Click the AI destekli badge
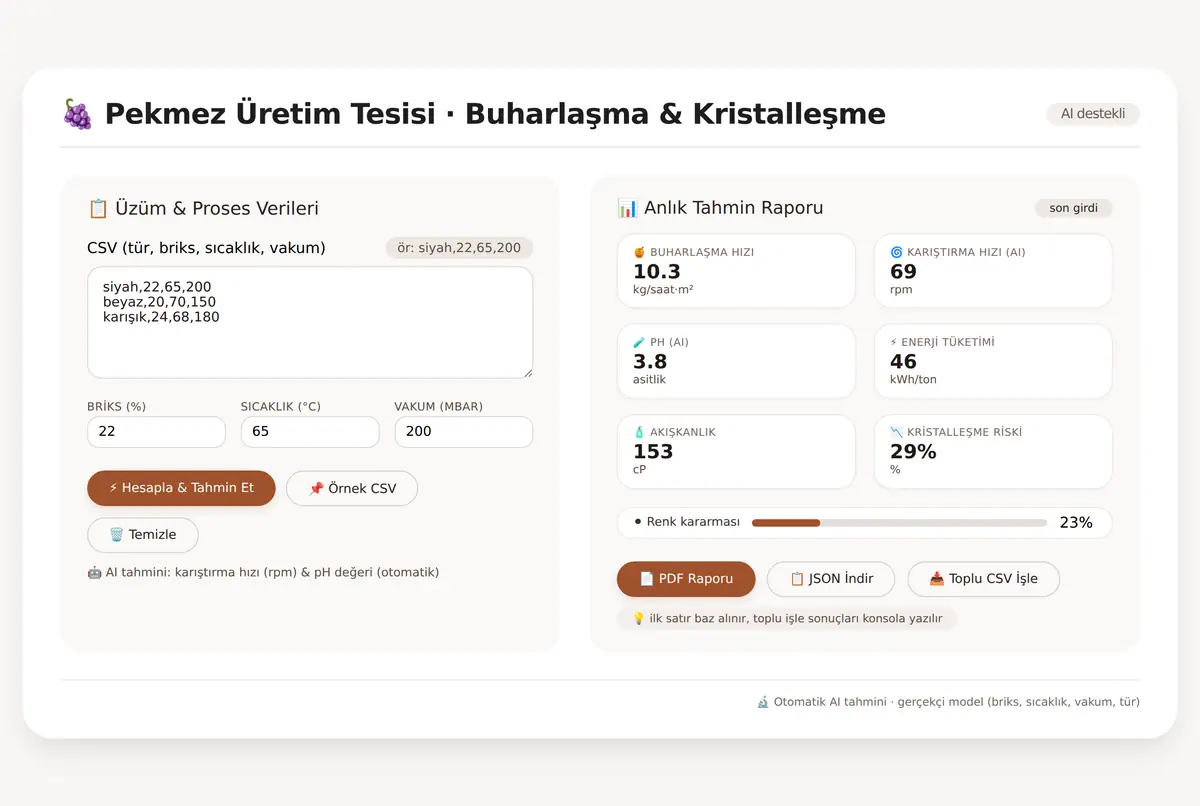 [1093, 114]
